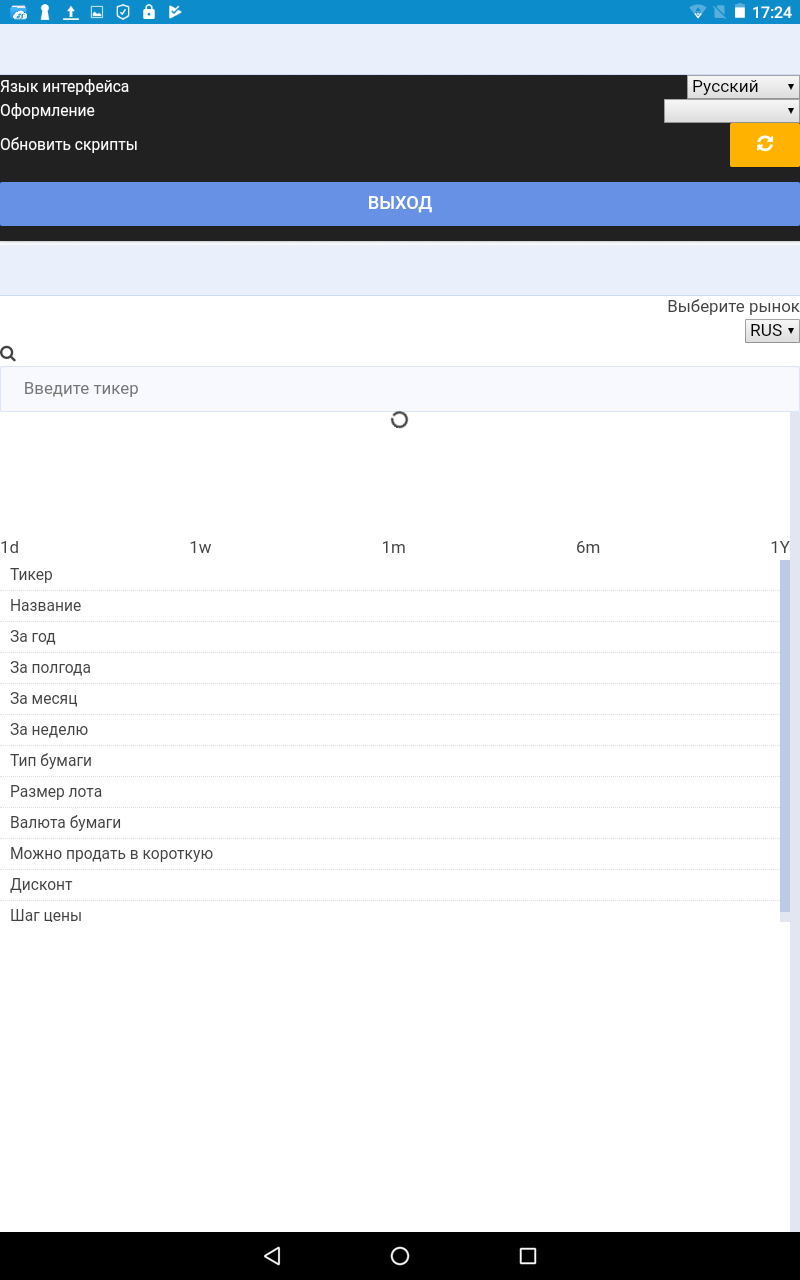The width and height of the screenshot is (800, 1280).
Task: Open the Оформление theme dropdown
Action: [x=732, y=111]
